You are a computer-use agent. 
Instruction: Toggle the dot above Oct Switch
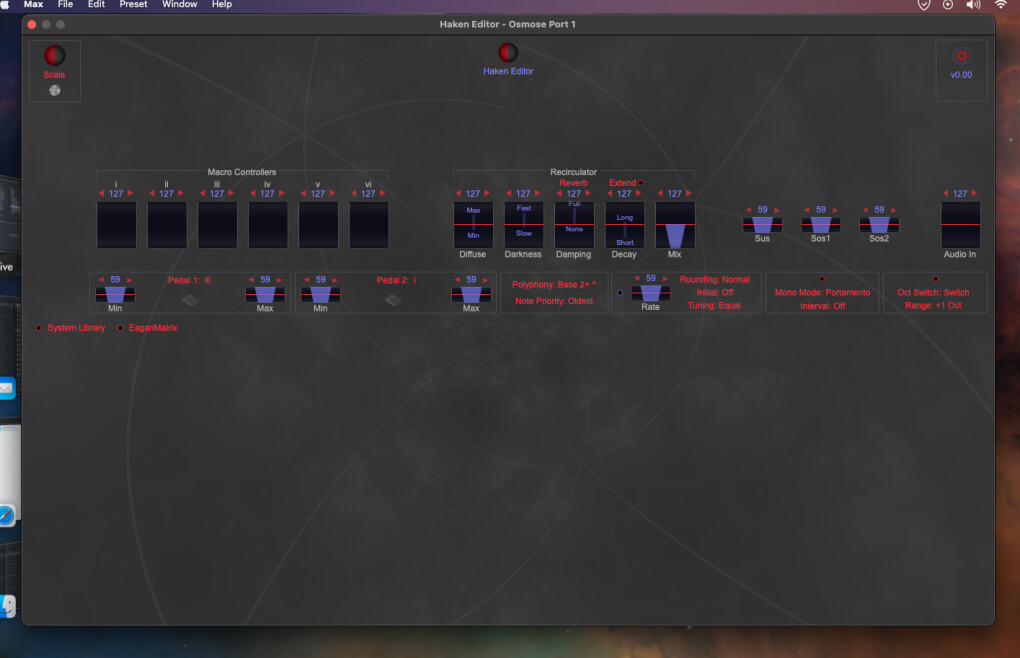(x=935, y=279)
